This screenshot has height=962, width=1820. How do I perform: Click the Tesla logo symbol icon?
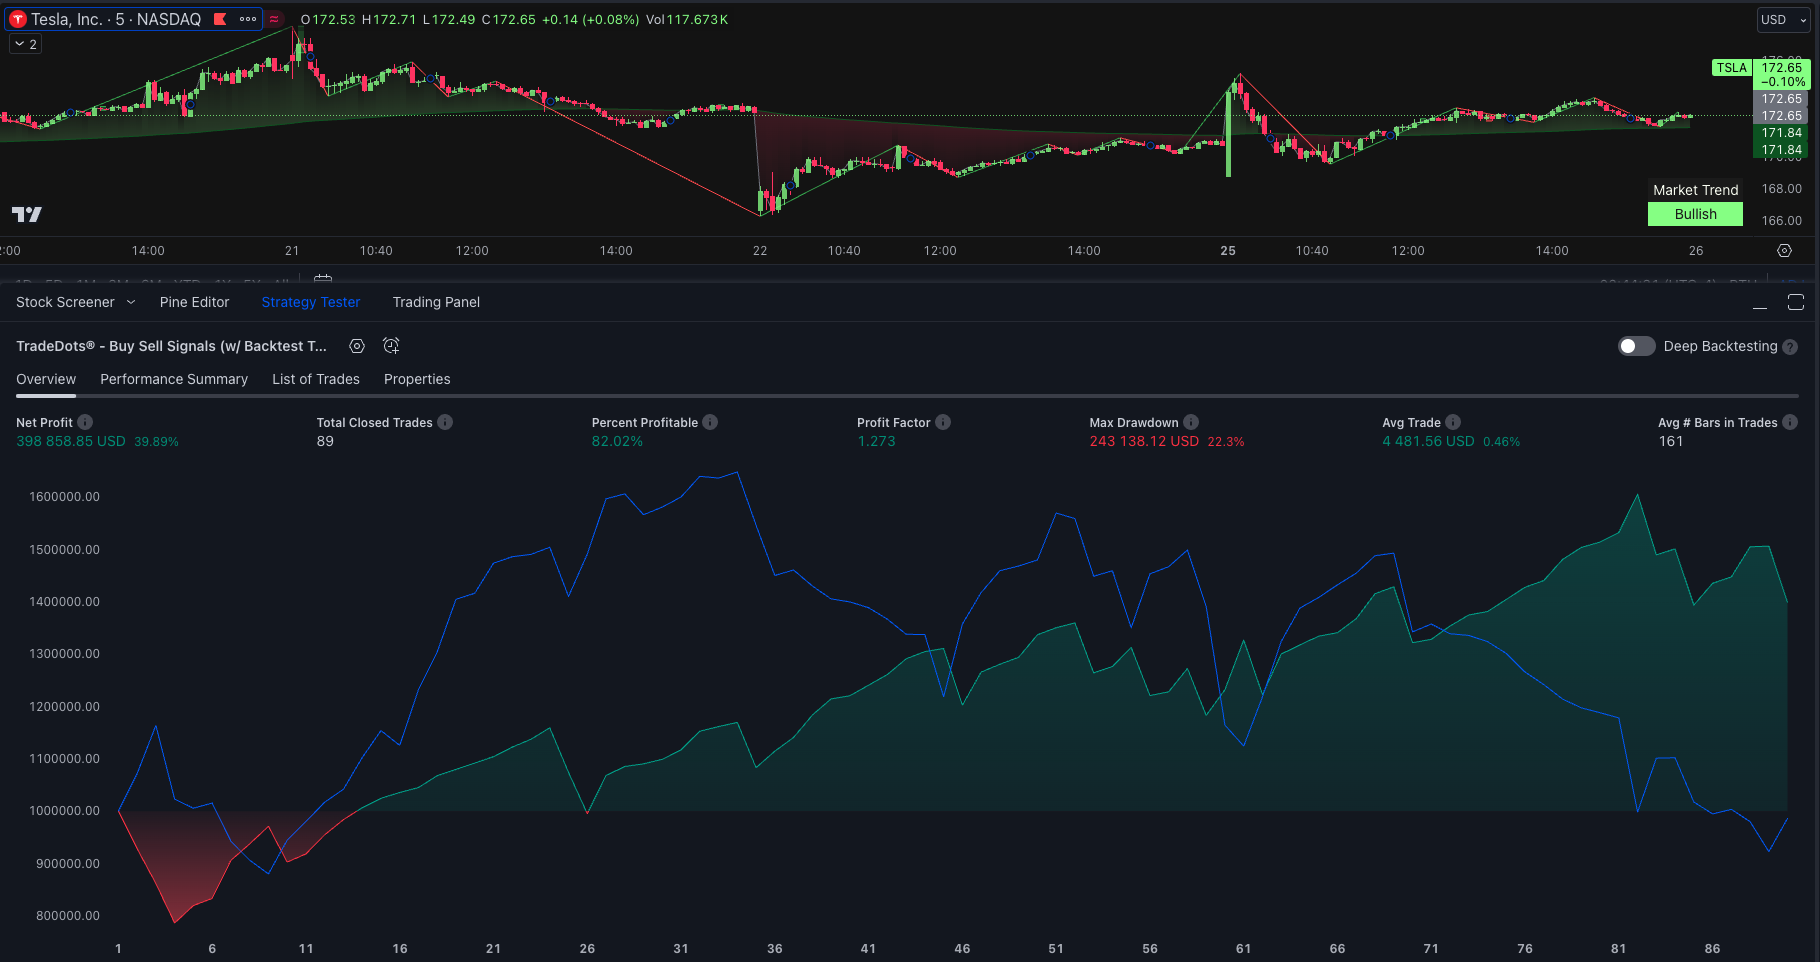pyautogui.click(x=17, y=19)
